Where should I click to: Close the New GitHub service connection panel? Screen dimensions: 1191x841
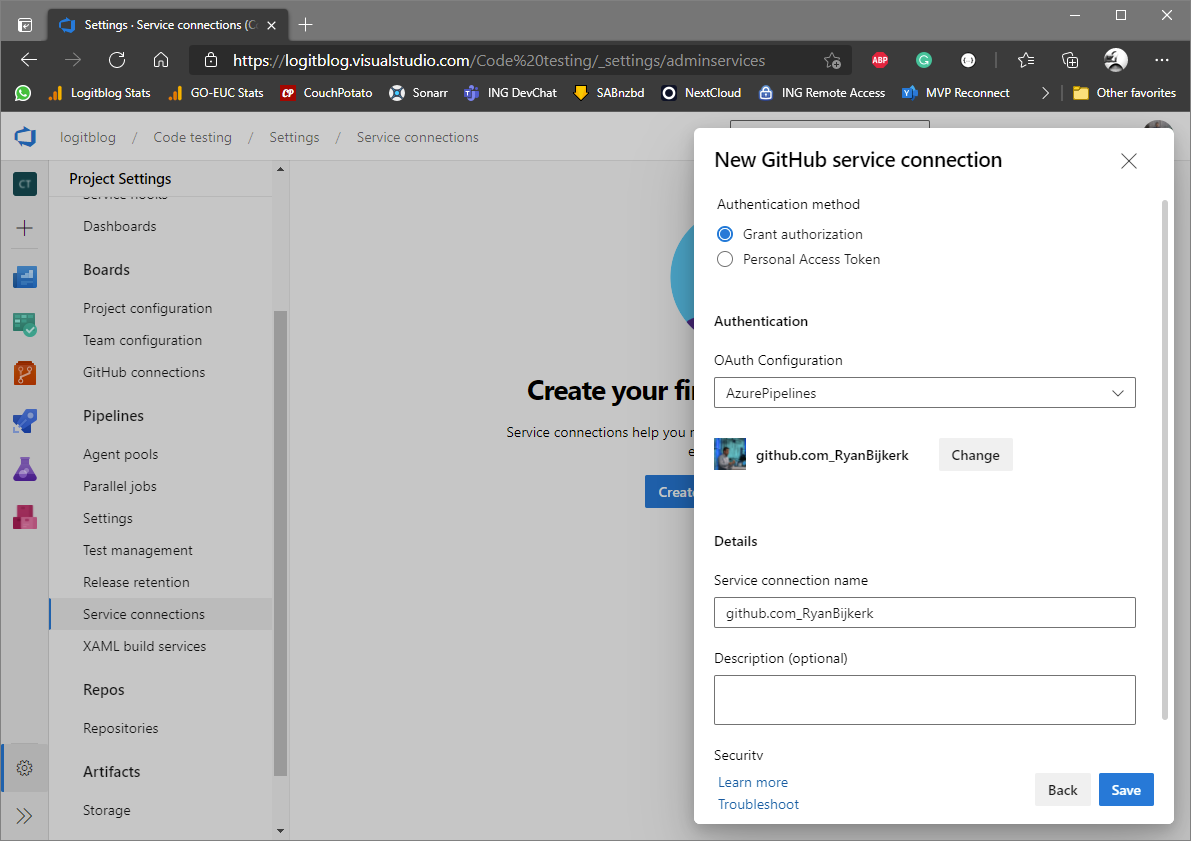1129,161
